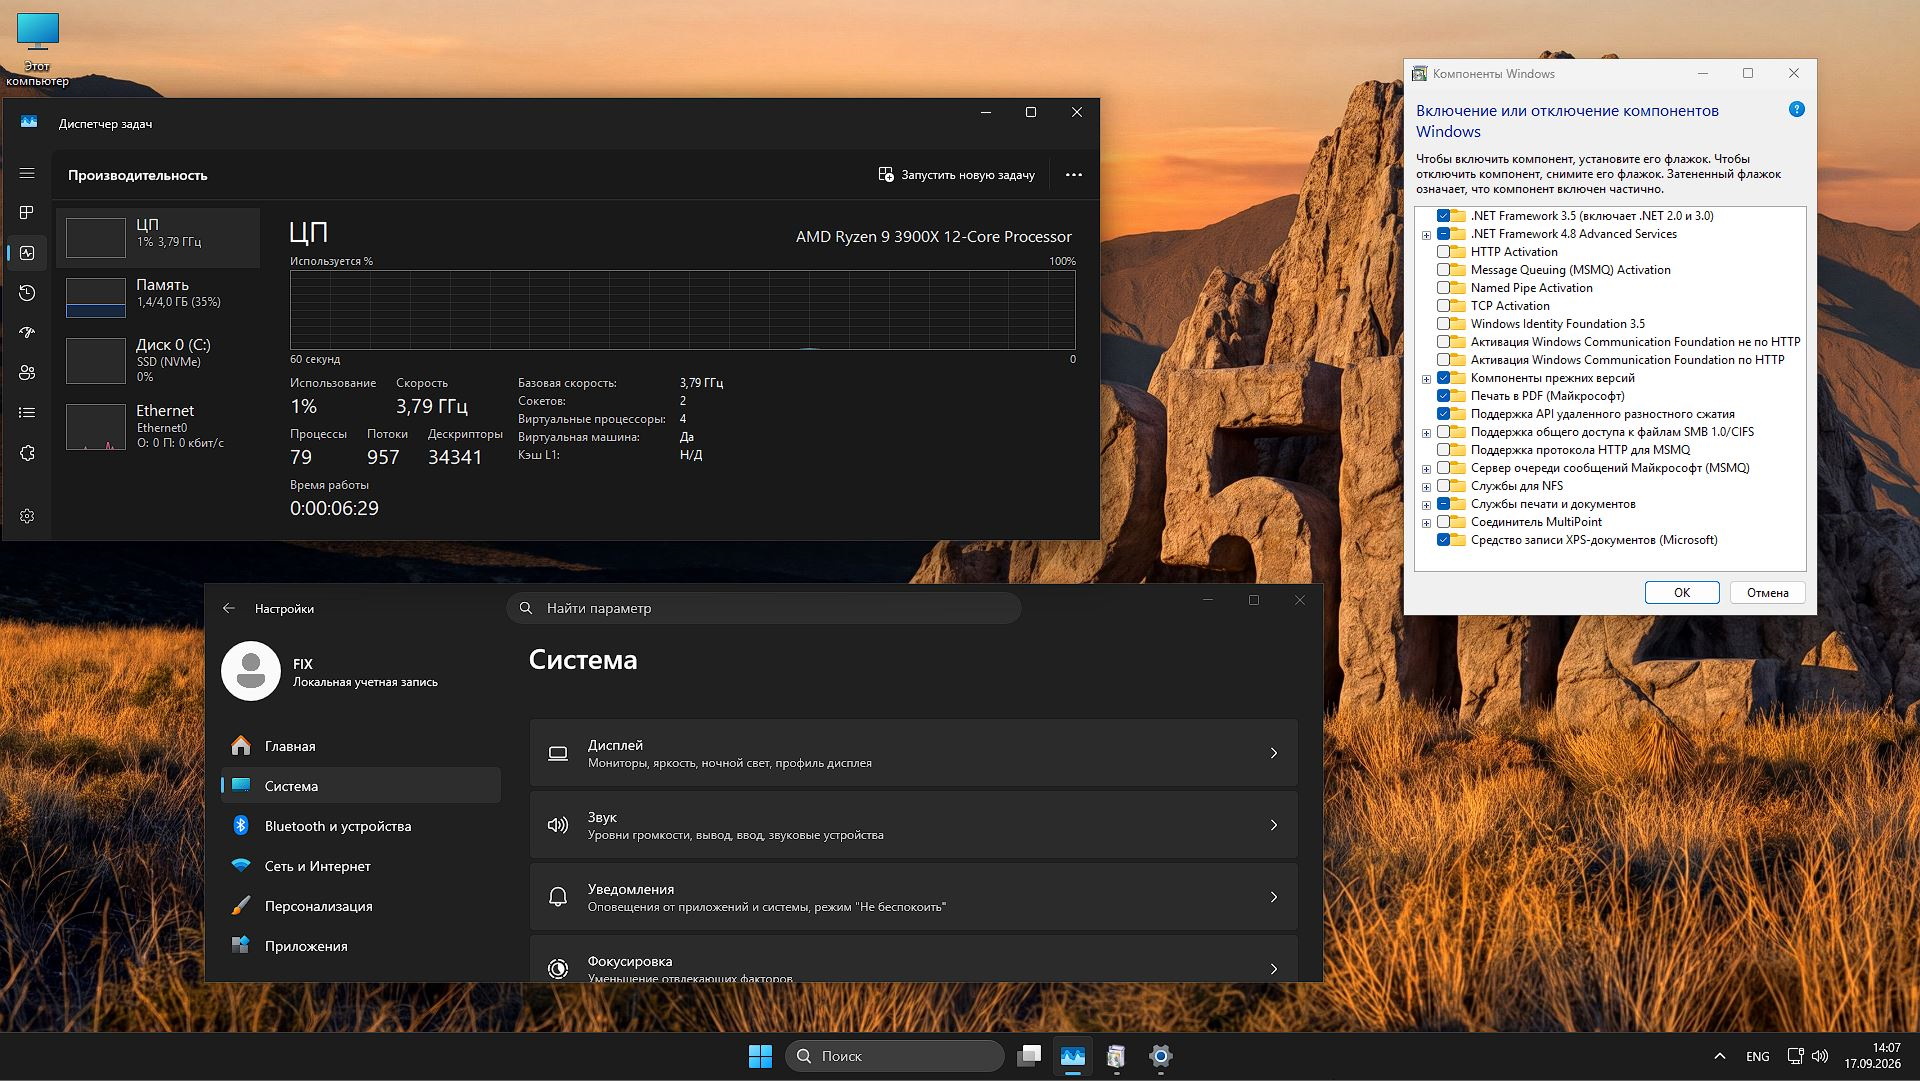Open Task View icon on taskbar
Image resolution: width=1920 pixels, height=1081 pixels.
coord(1029,1056)
